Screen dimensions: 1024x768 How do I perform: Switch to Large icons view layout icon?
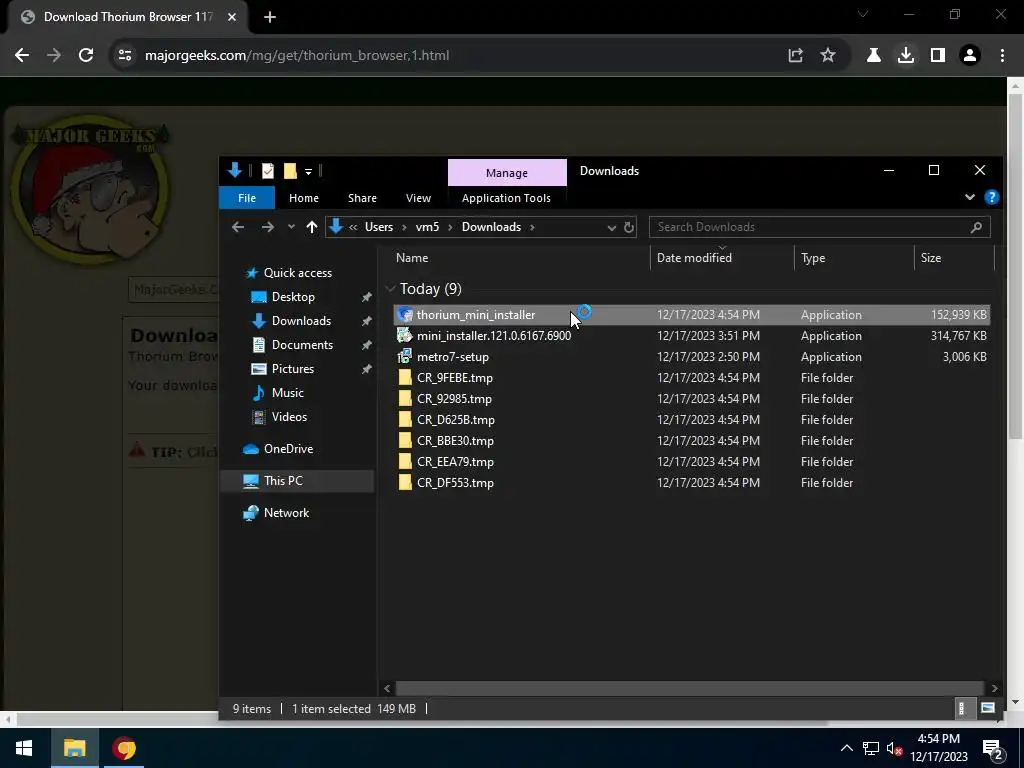[x=987, y=709]
